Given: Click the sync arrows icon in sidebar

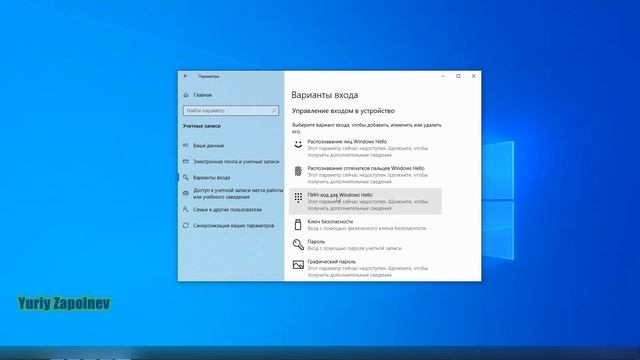Looking at the screenshot, I should pos(186,225).
